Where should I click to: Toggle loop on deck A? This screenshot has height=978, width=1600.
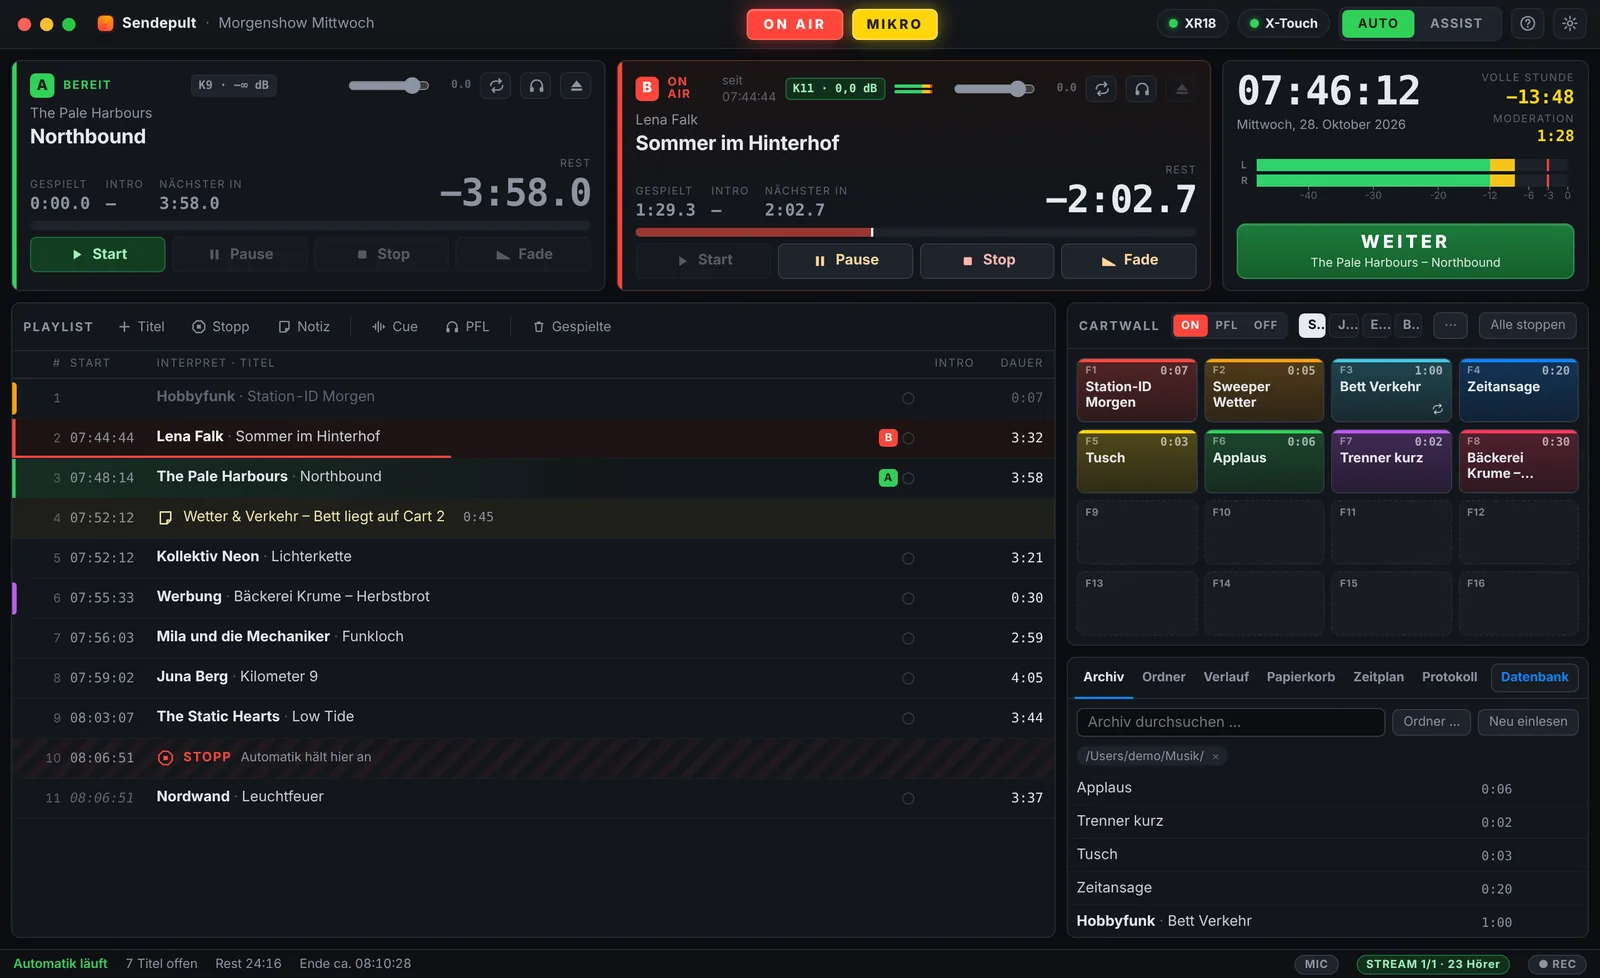pos(496,86)
